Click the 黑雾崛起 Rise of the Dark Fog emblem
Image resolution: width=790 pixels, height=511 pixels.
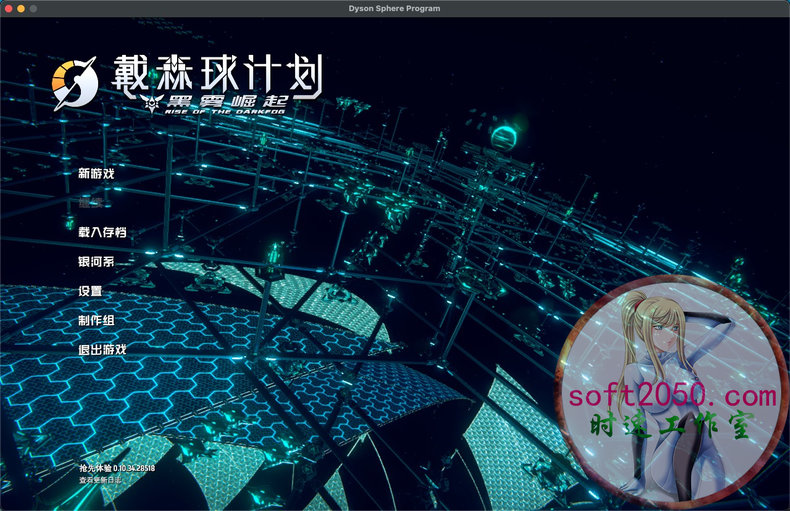click(x=214, y=104)
